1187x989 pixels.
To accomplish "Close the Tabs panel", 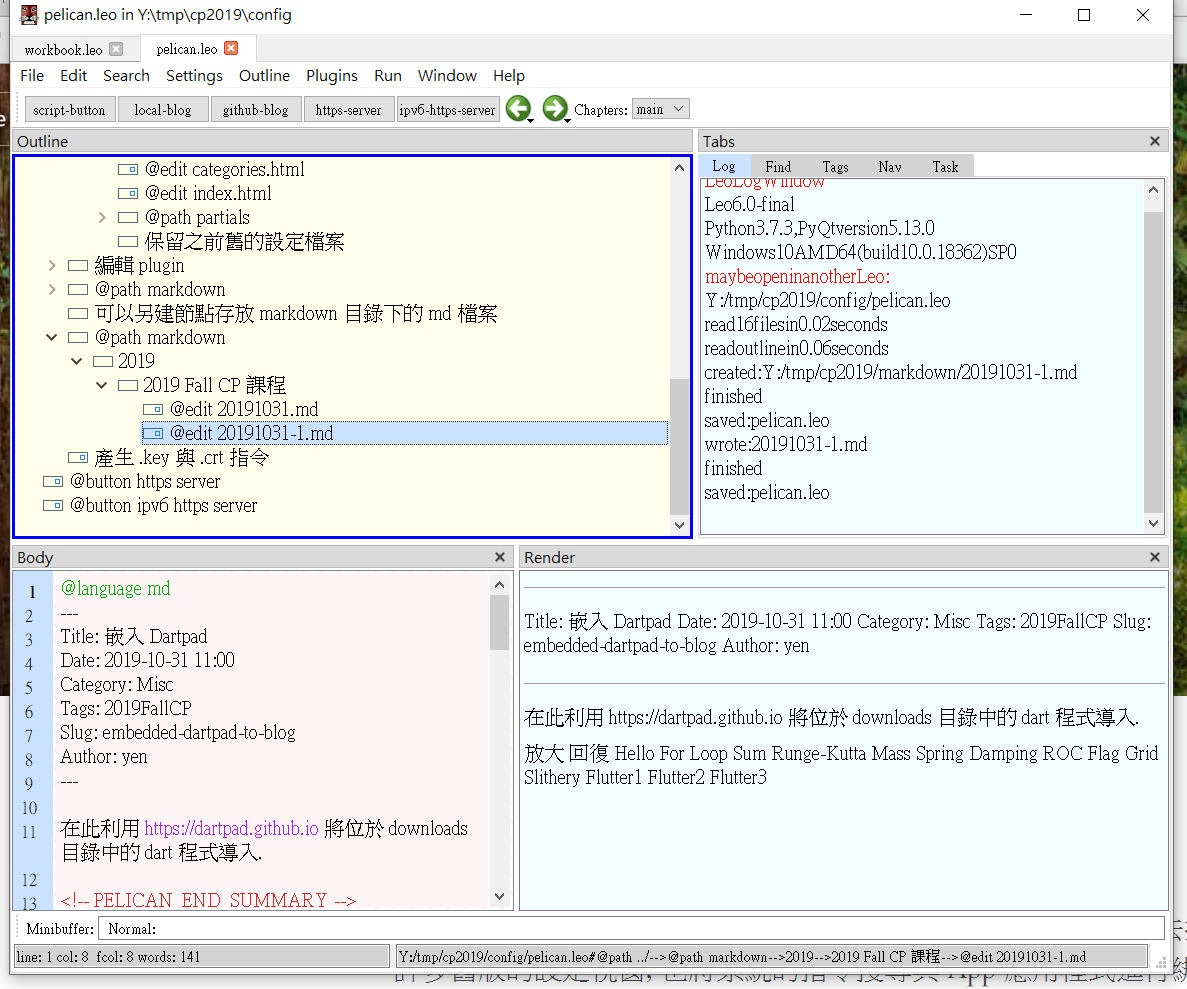I will (x=1155, y=142).
